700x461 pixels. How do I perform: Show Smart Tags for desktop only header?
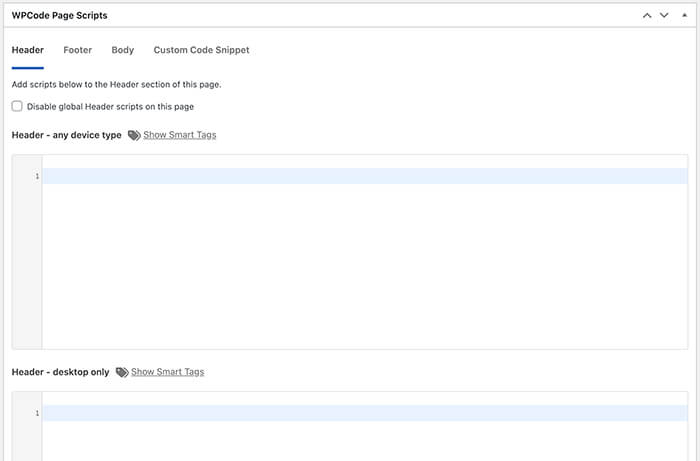pyautogui.click(x=167, y=372)
